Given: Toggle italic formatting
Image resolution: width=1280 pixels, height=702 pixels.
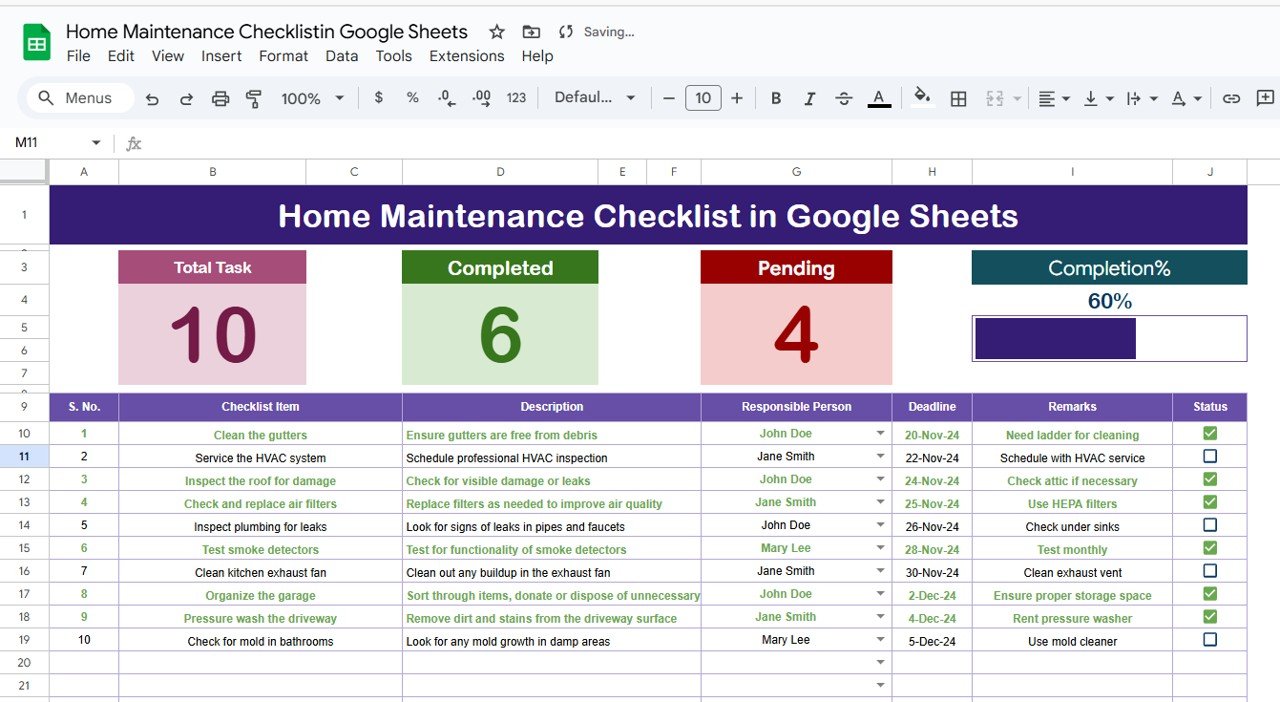Looking at the screenshot, I should pyautogui.click(x=810, y=98).
